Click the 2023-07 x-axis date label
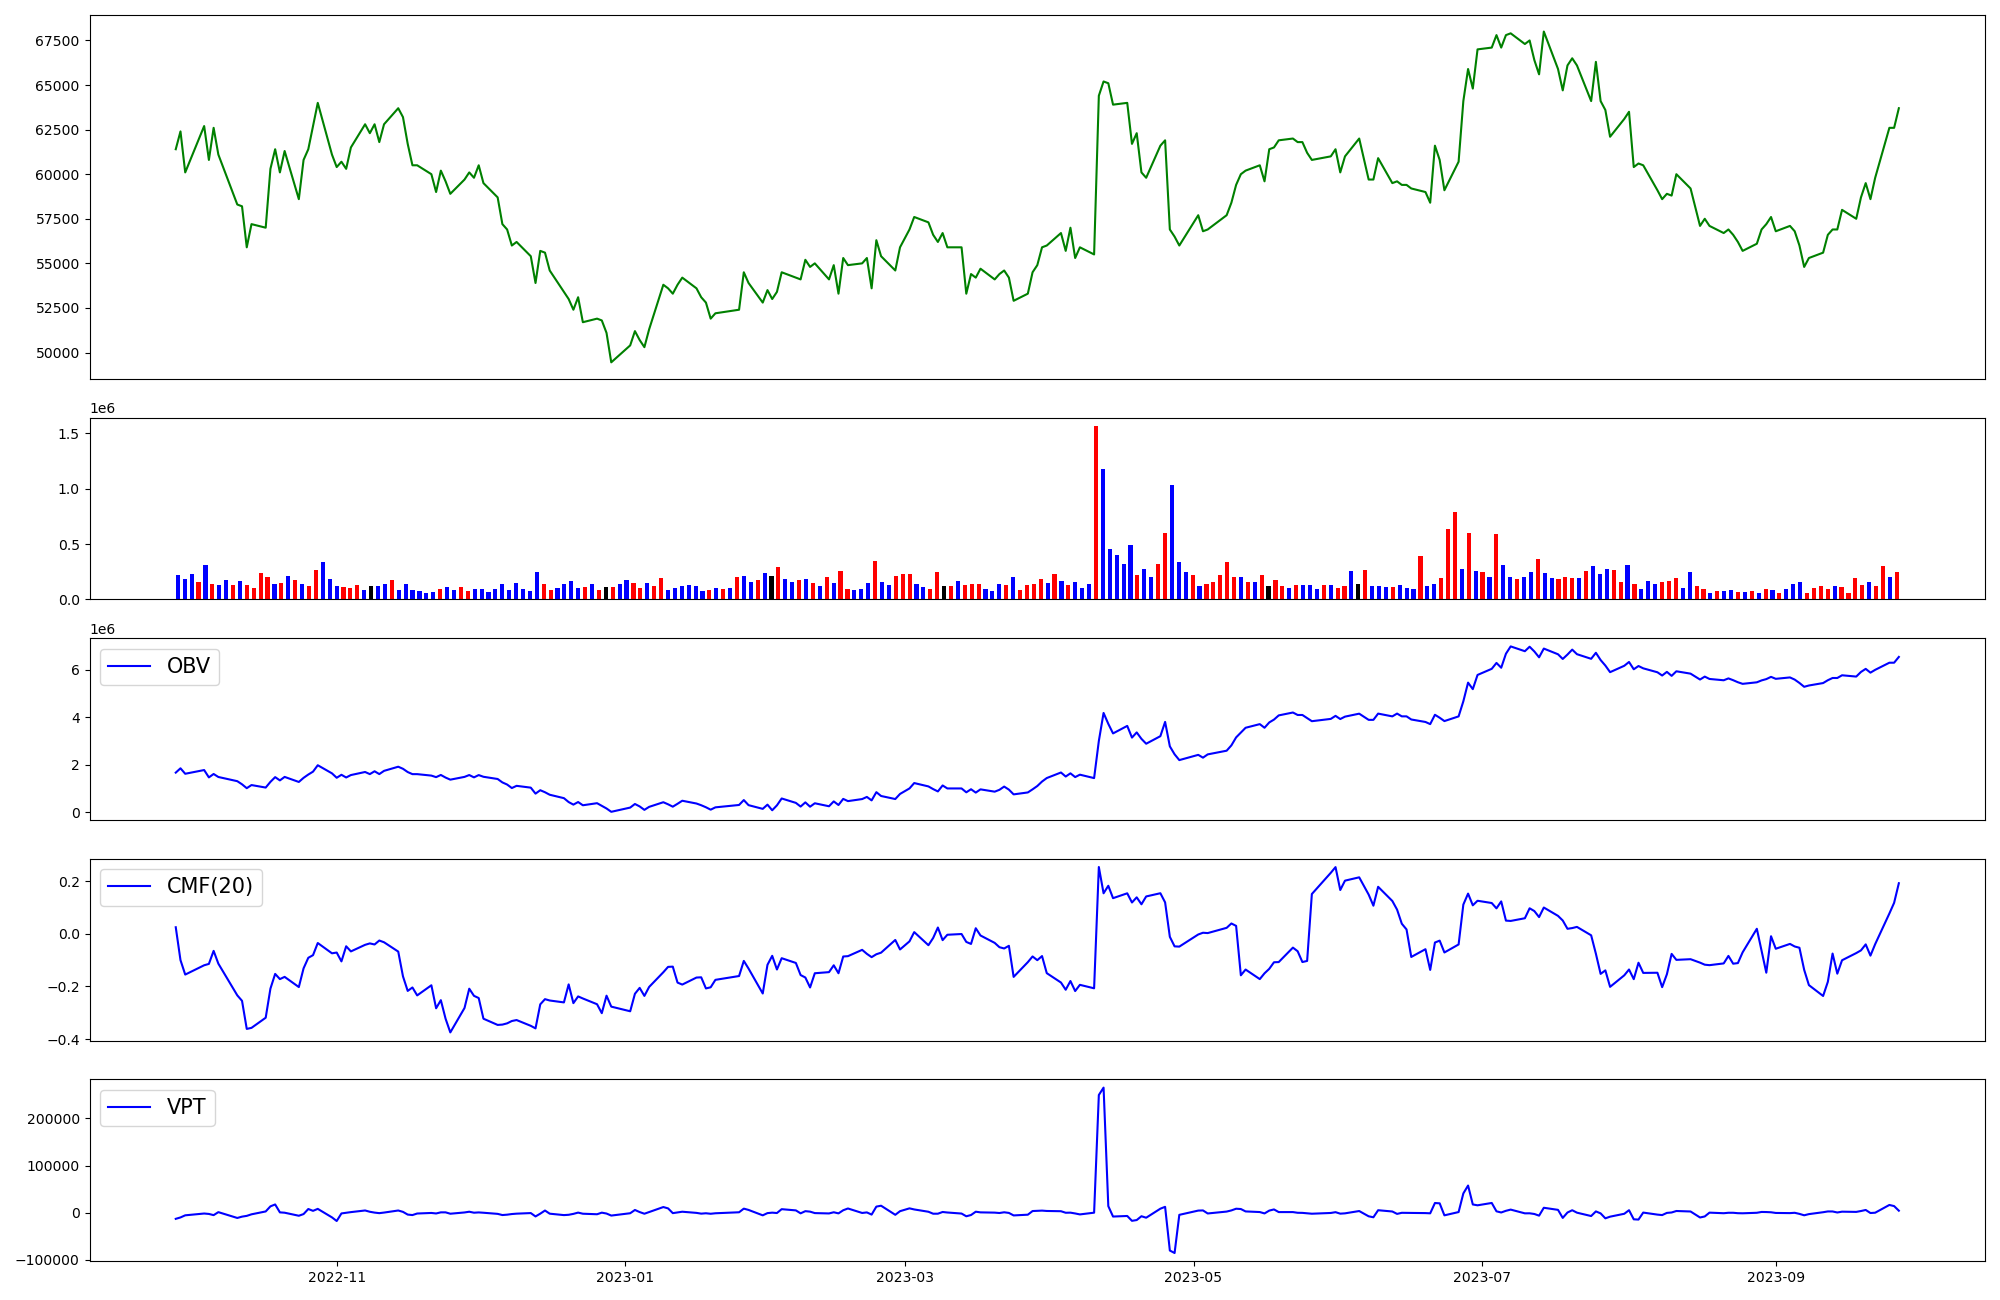The image size is (2000, 1300). click(x=1481, y=1277)
